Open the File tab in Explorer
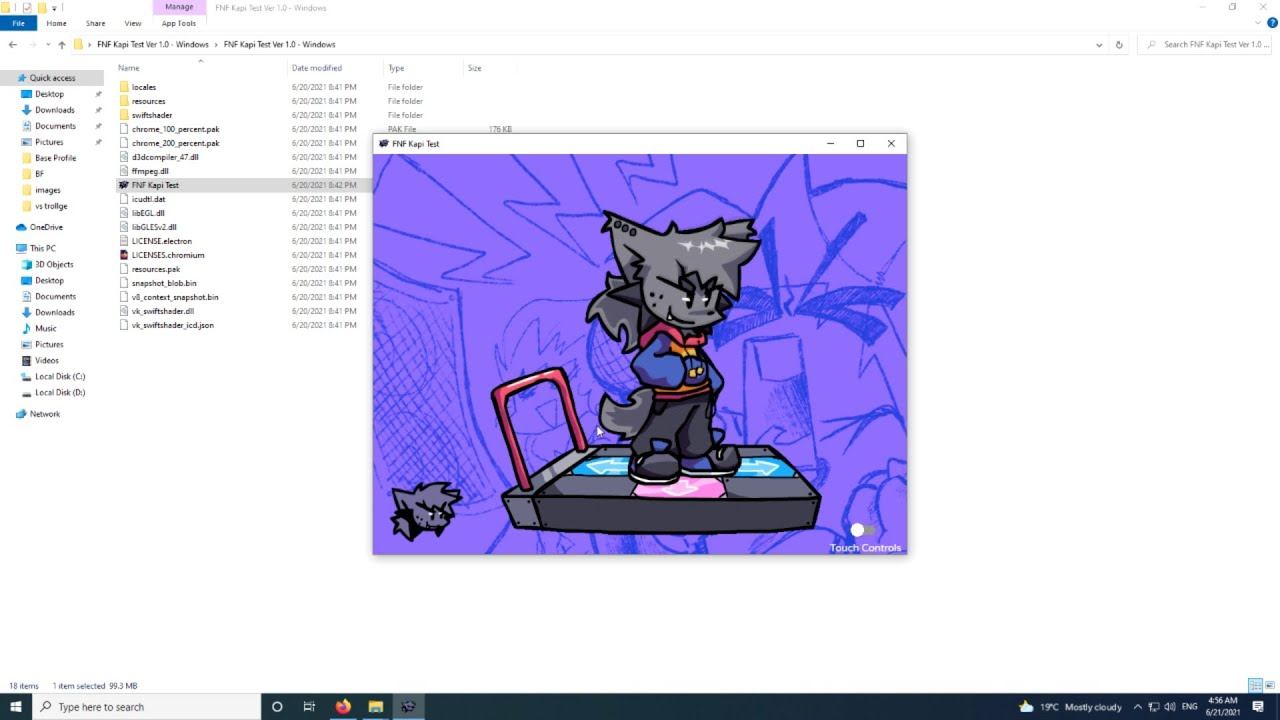The image size is (1280, 720). click(18, 23)
